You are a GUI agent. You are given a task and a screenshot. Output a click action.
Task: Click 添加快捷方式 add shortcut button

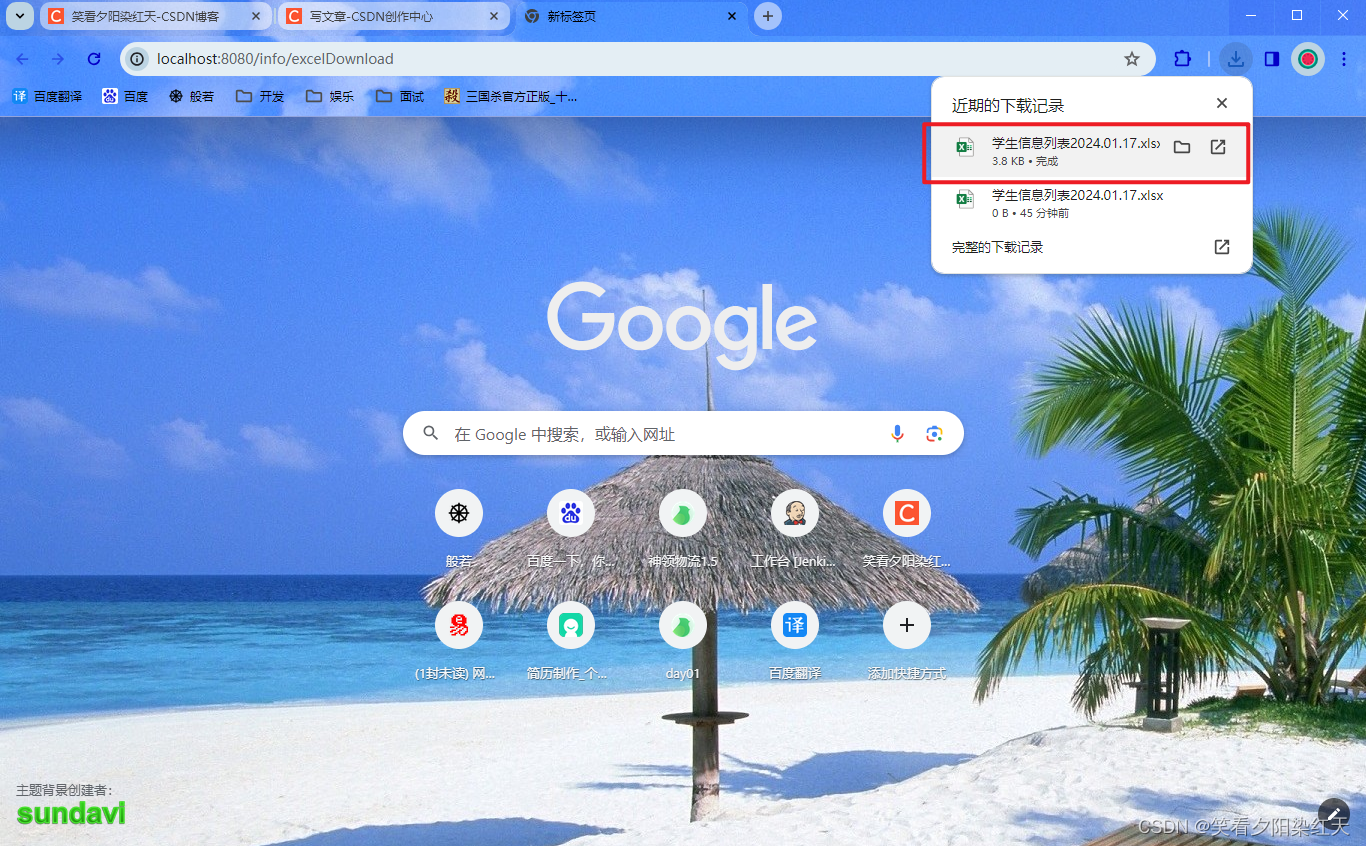click(907, 642)
